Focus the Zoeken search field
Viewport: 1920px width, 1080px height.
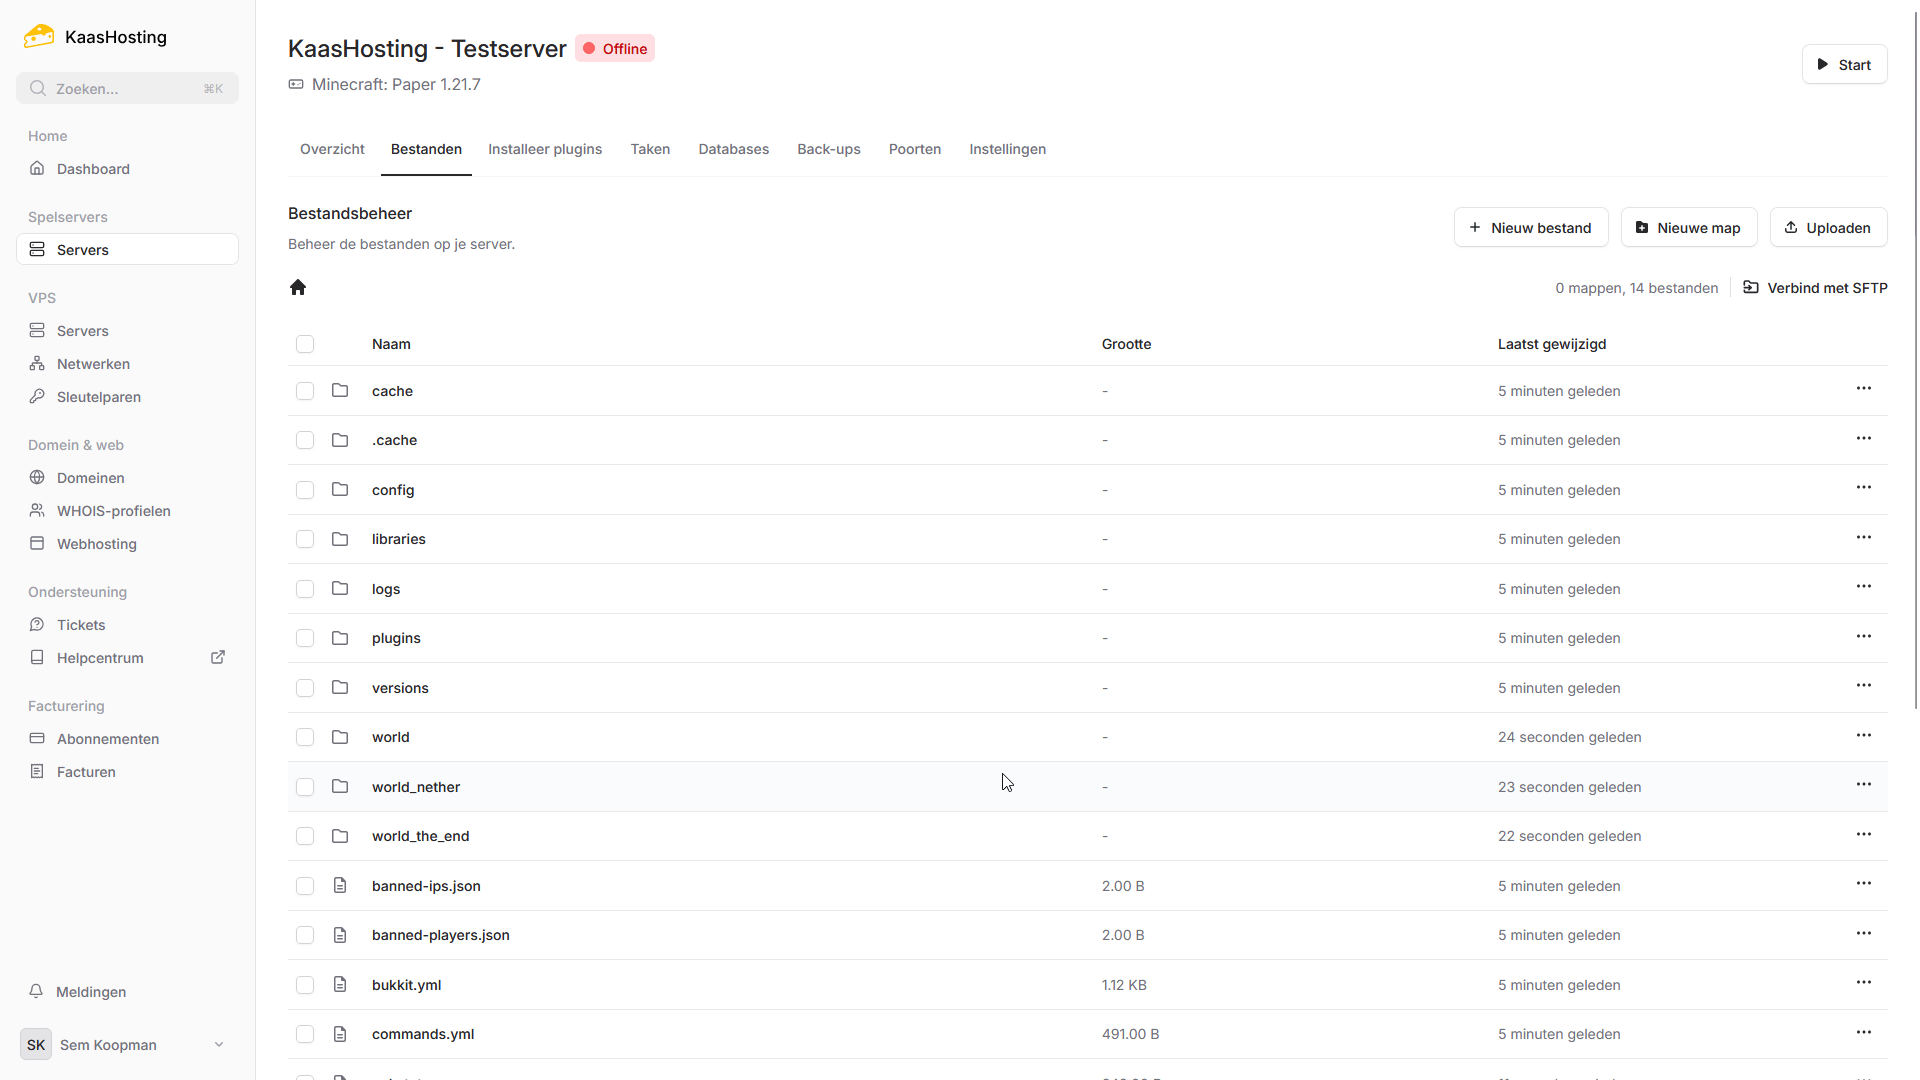(127, 88)
